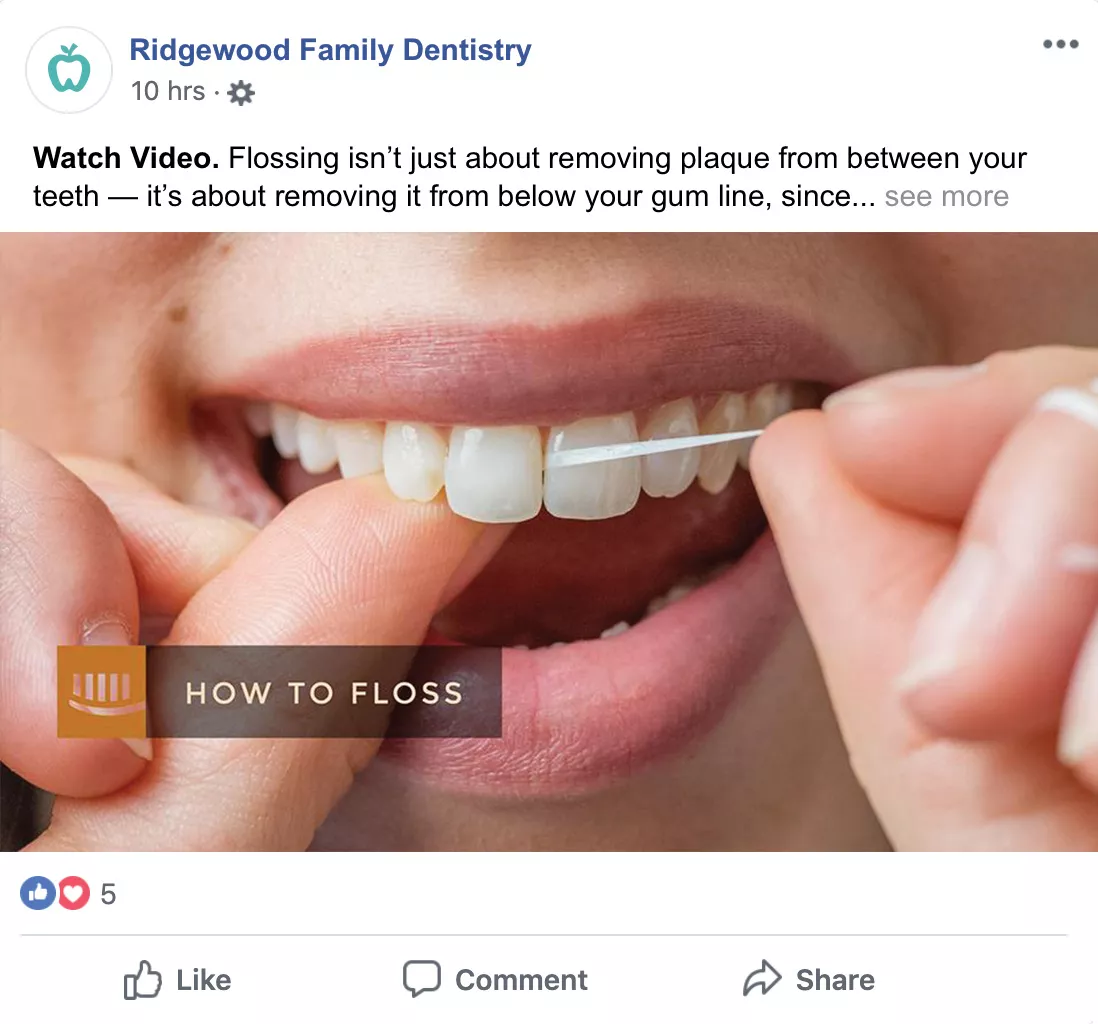
Task: Click the thumbs-up reaction icon below the video
Action: tap(39, 893)
